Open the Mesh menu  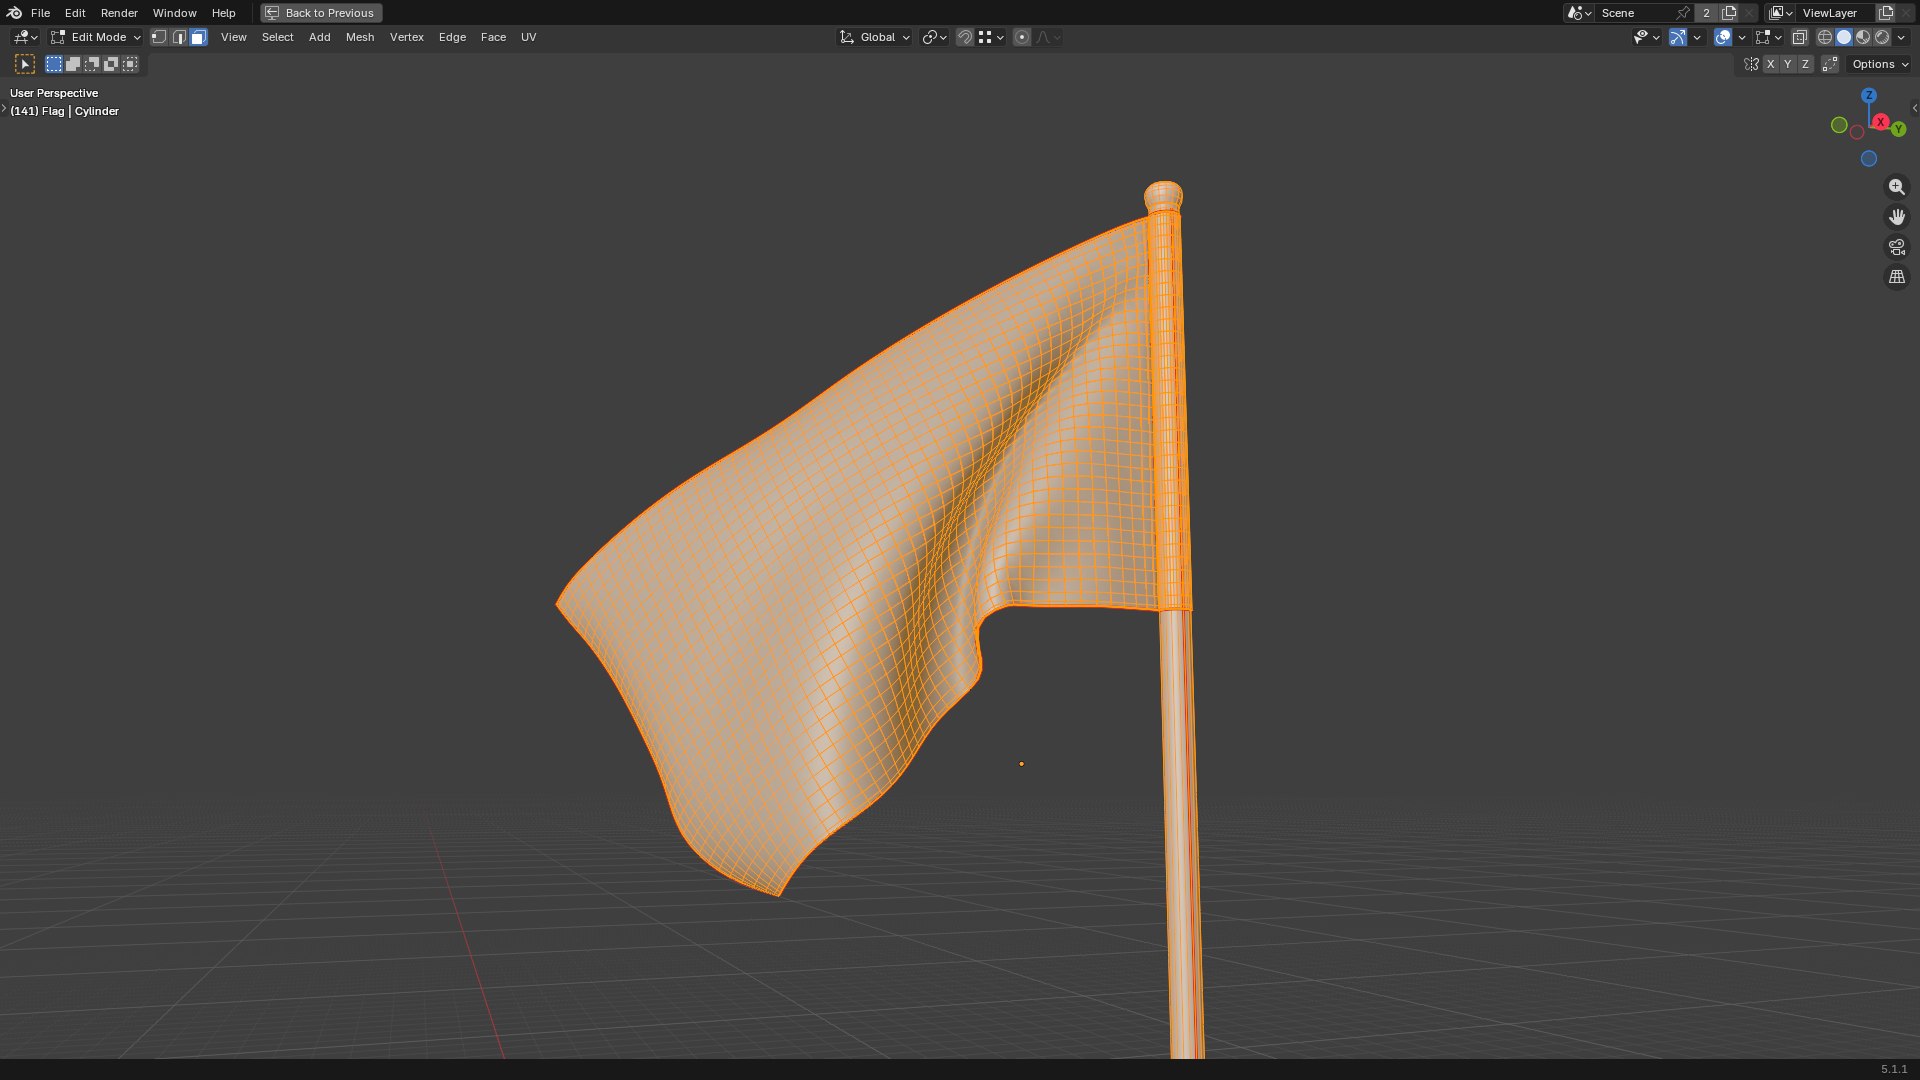(x=360, y=37)
